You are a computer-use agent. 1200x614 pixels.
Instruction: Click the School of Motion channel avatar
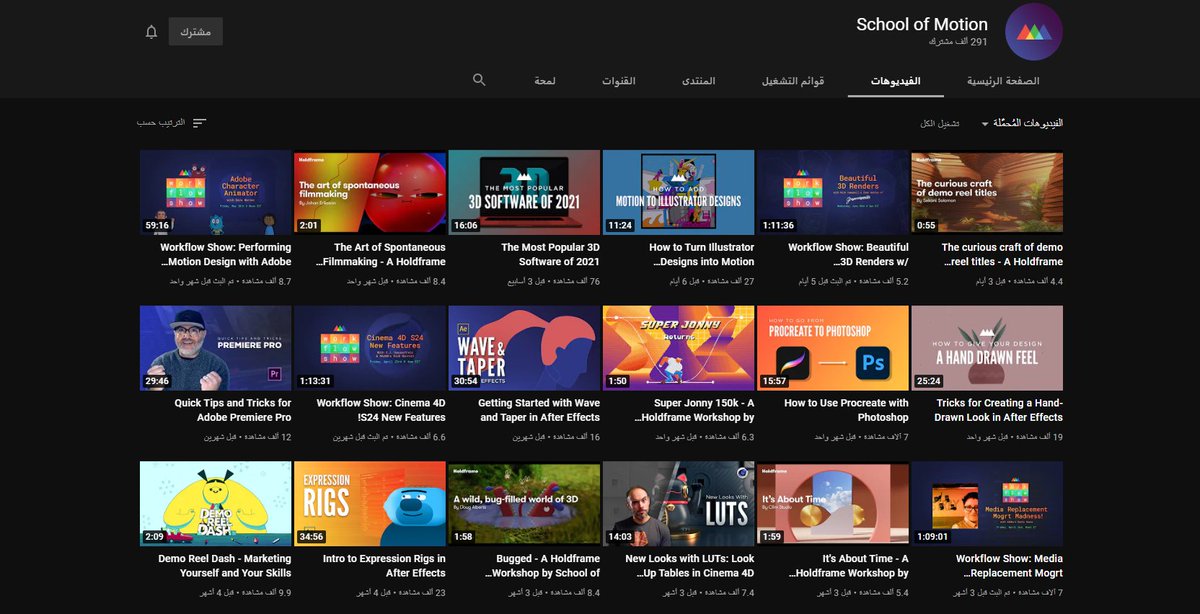(x=1033, y=31)
